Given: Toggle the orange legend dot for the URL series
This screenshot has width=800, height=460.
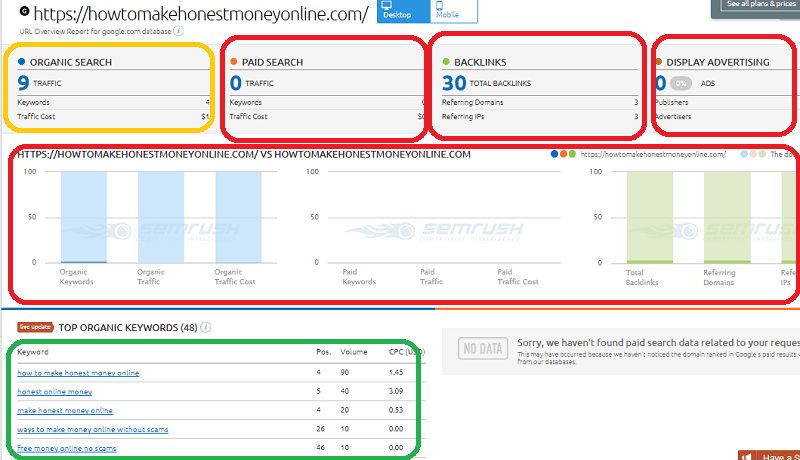Looking at the screenshot, I should [x=563, y=154].
